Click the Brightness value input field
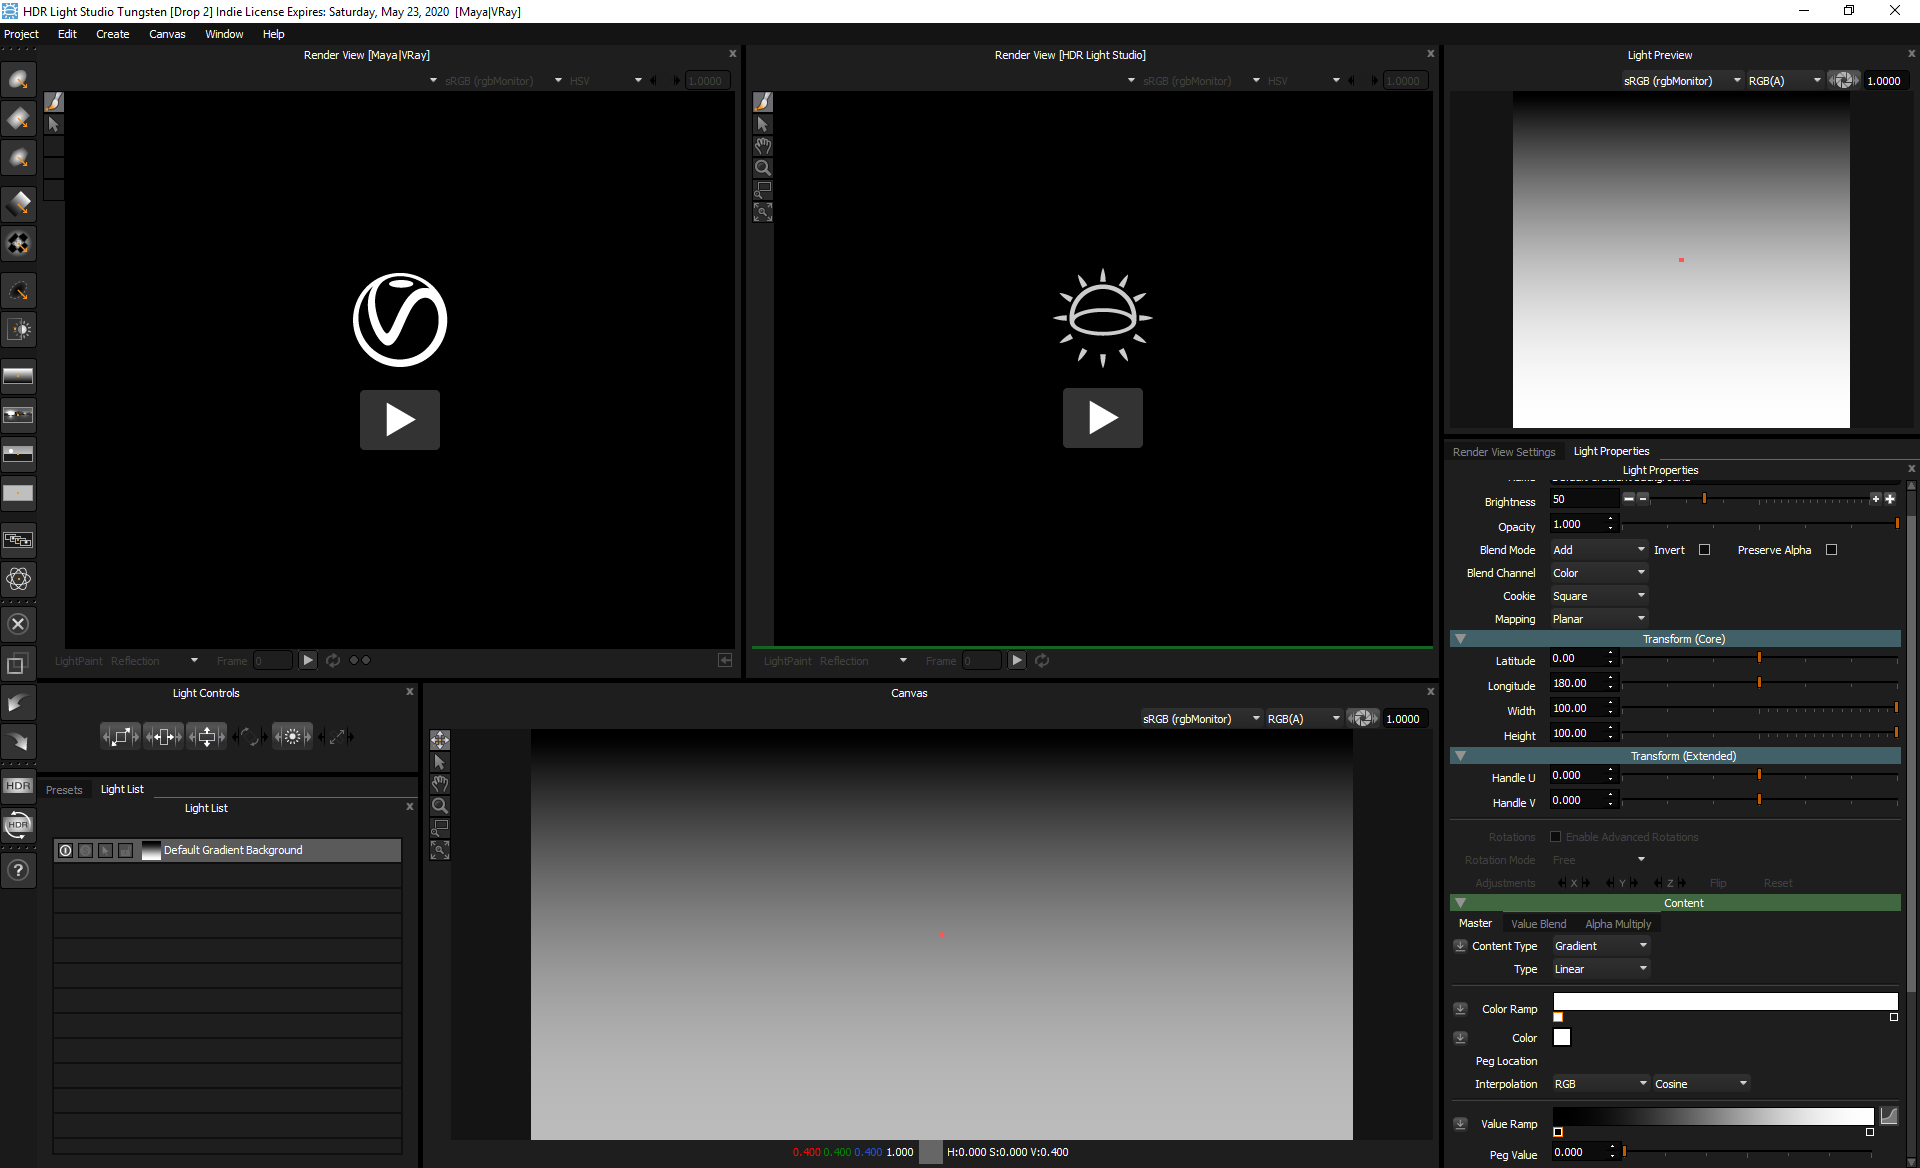 [1584, 499]
